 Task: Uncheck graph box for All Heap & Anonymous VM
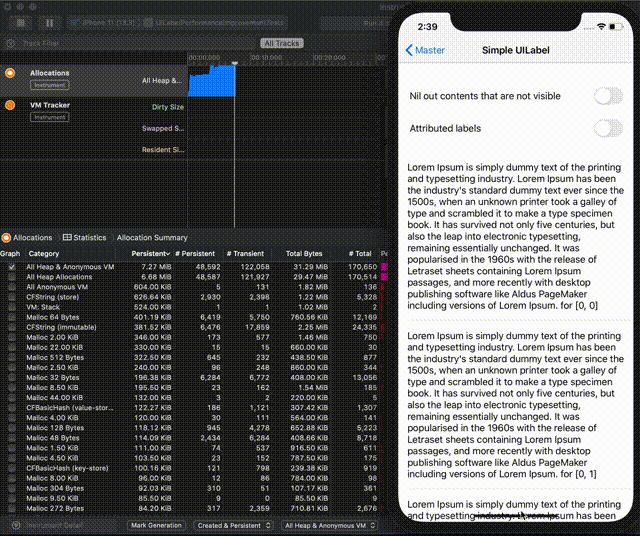[12, 267]
